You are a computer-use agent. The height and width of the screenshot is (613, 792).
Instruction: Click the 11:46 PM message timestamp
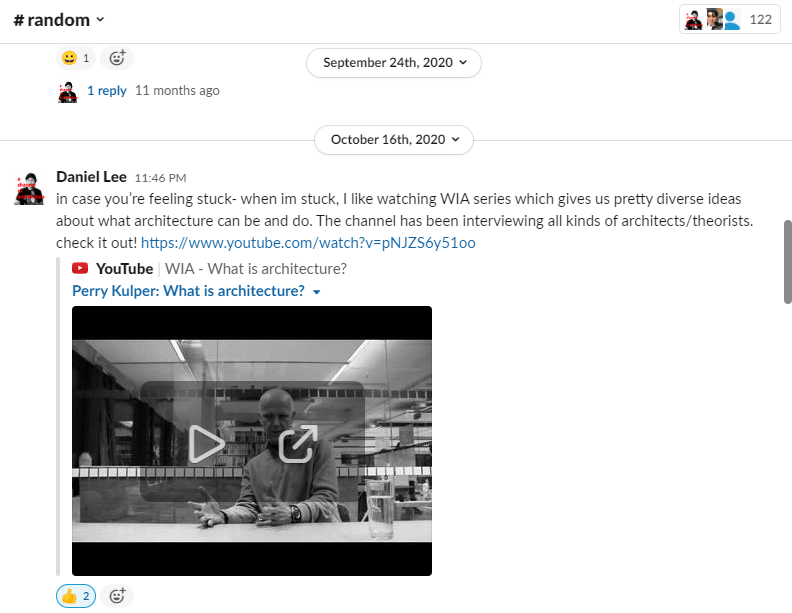coord(160,178)
